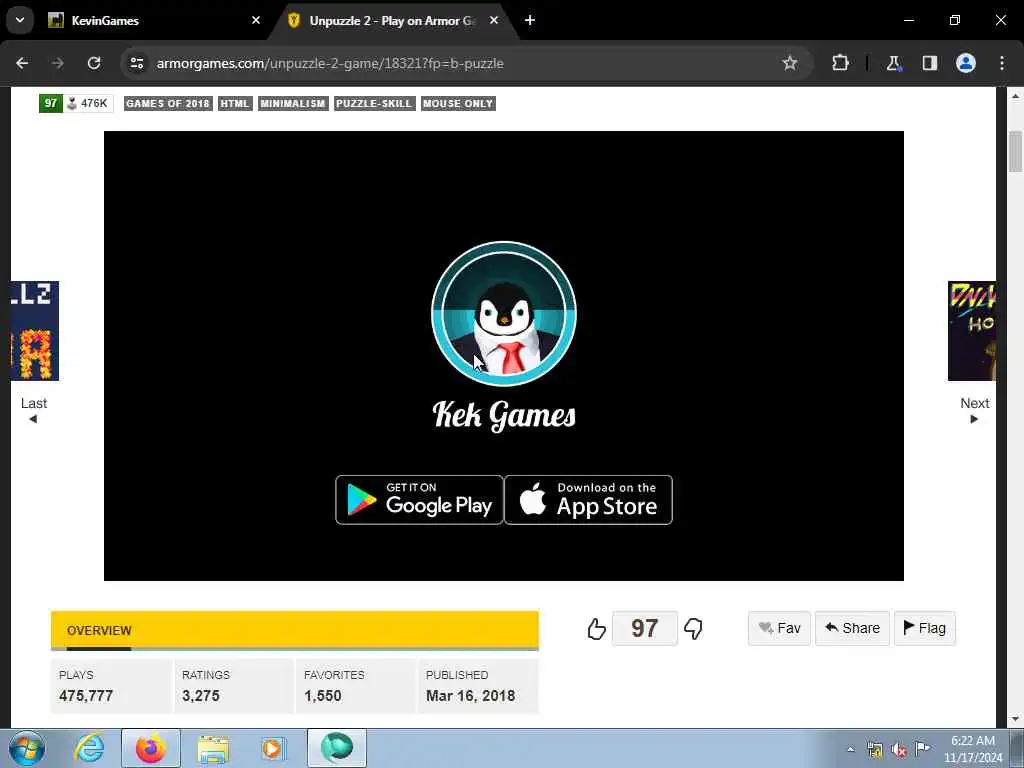Click the page vertical scrollbar thumb
Viewport: 1024px width, 768px height.
click(1015, 152)
